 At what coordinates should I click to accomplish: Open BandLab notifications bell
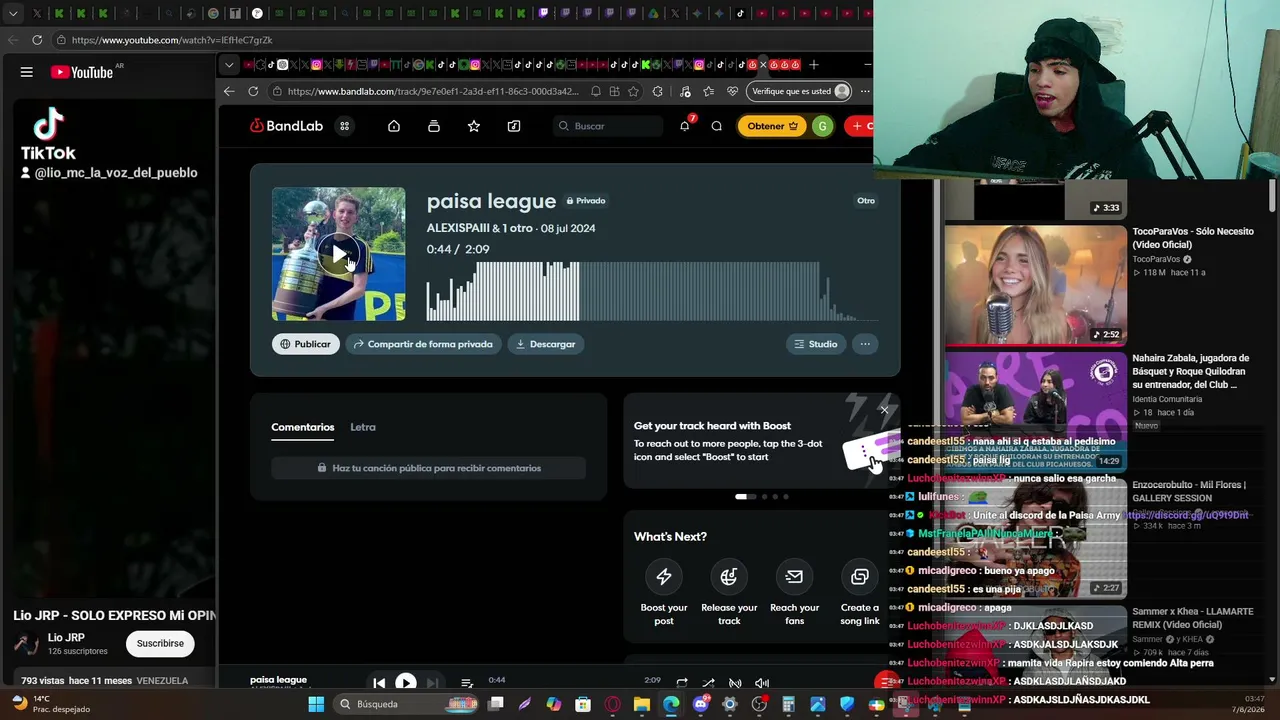(x=685, y=126)
